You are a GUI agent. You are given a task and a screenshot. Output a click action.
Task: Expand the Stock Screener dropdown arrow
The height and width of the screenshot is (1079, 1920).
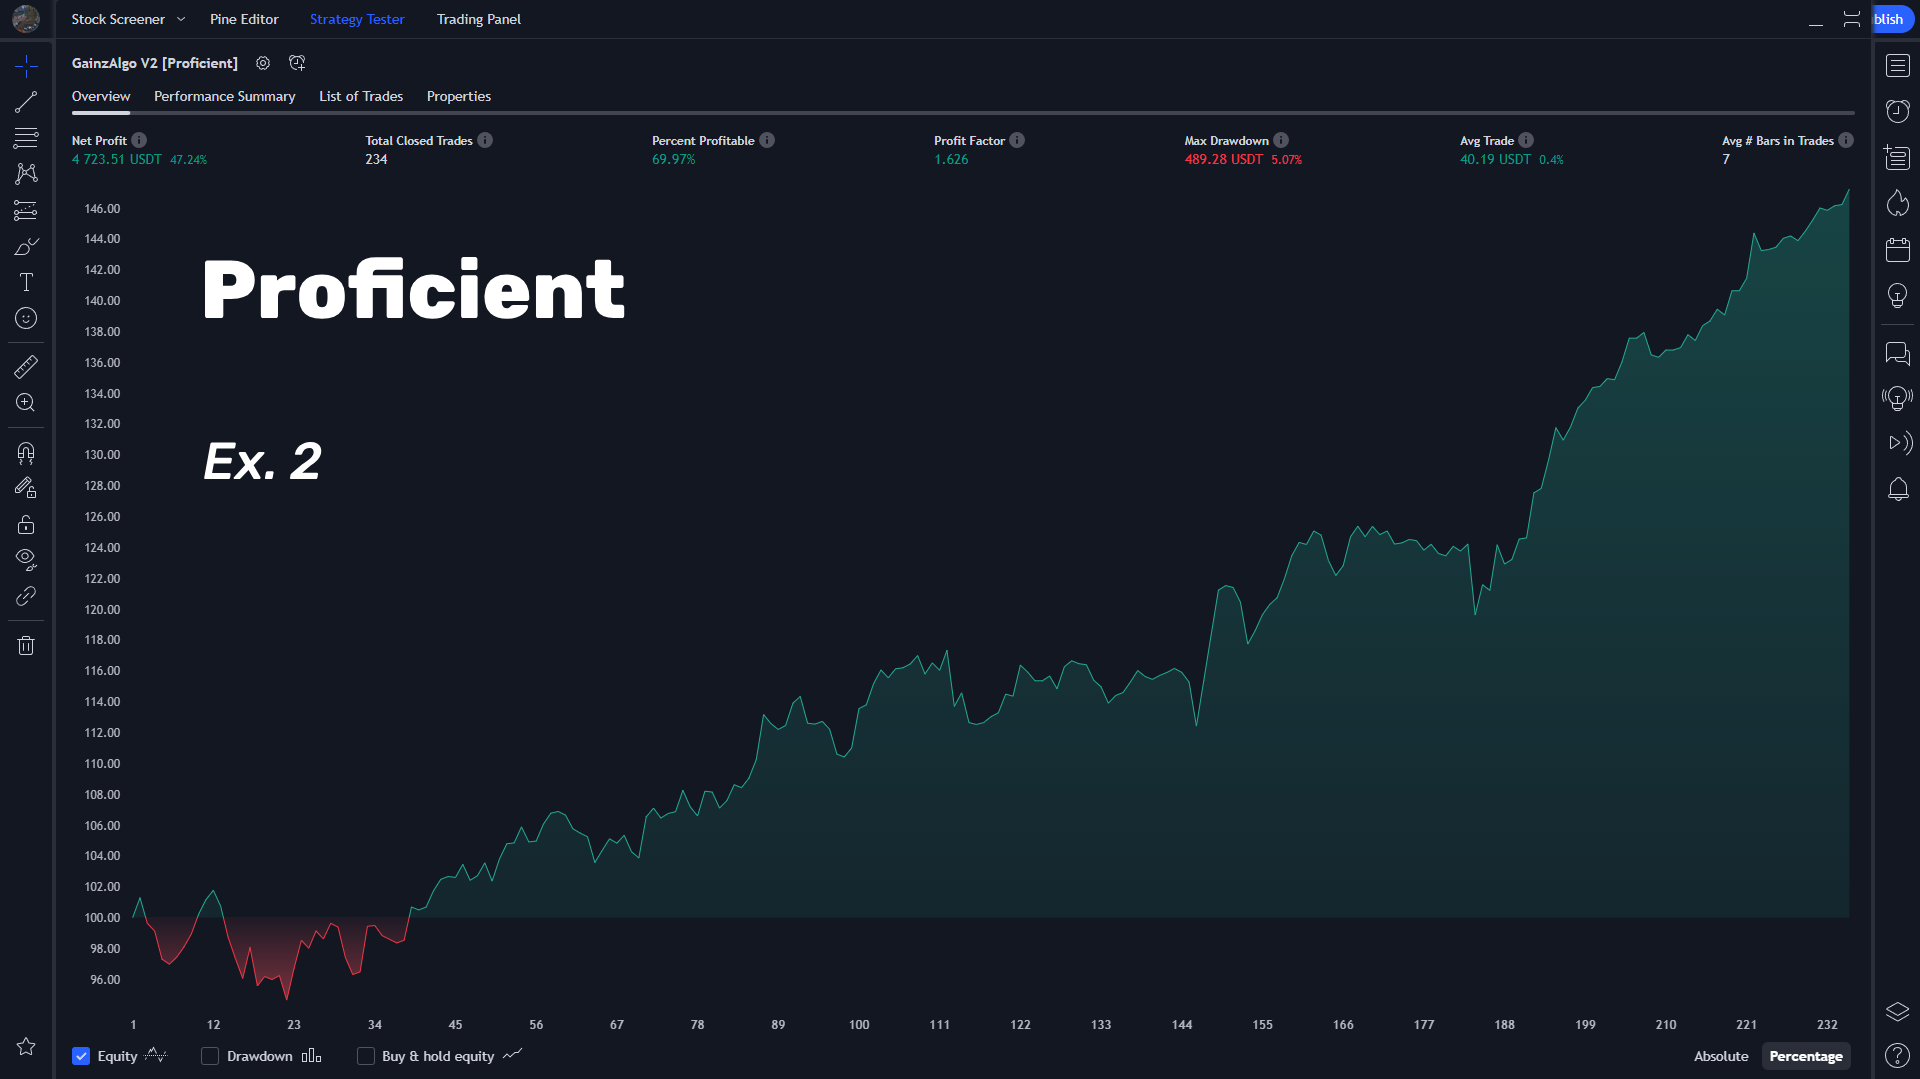point(181,19)
